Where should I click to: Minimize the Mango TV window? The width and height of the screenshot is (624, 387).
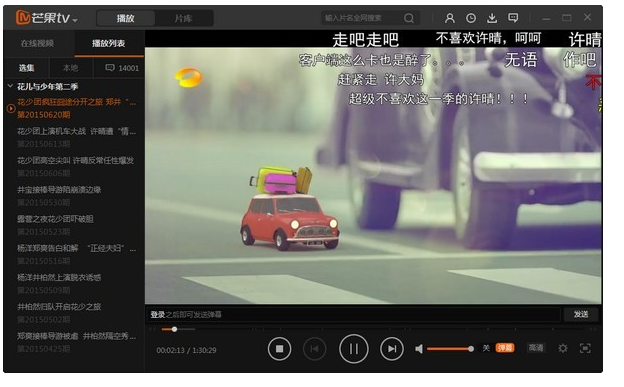click(x=546, y=18)
